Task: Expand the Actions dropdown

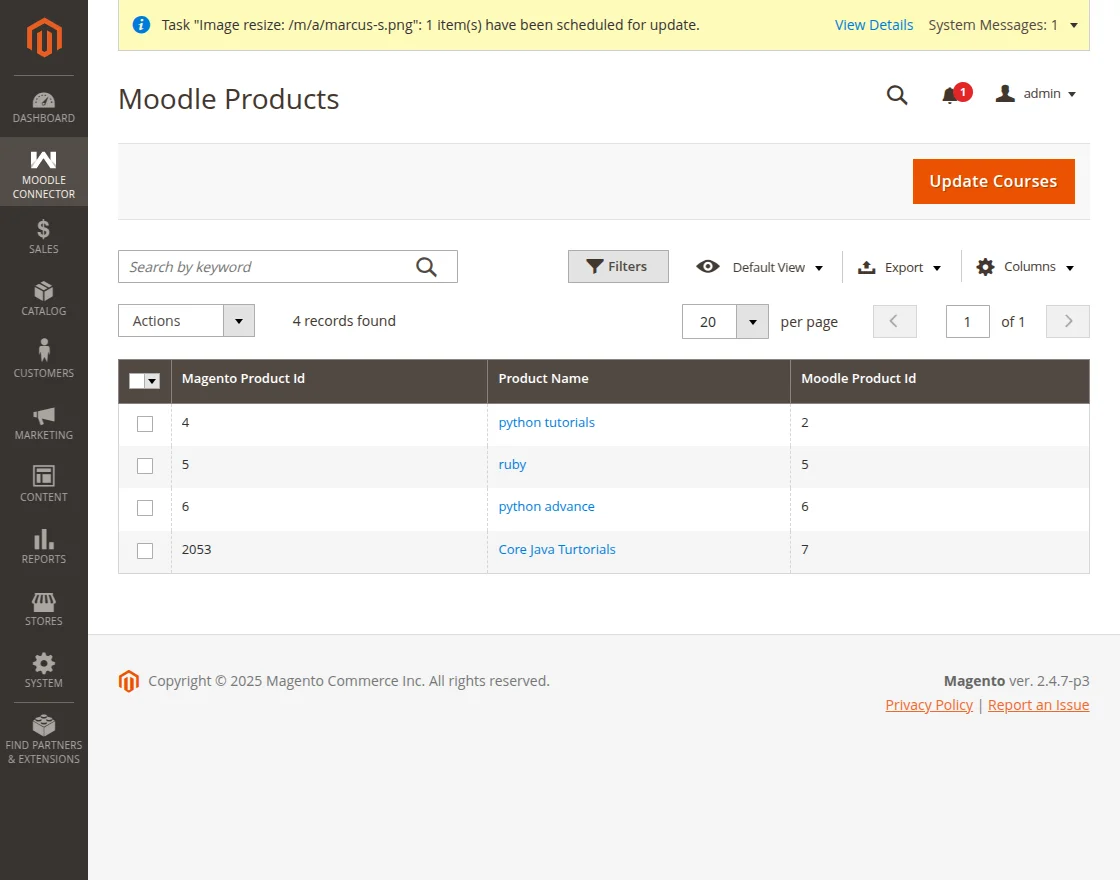Action: click(186, 321)
